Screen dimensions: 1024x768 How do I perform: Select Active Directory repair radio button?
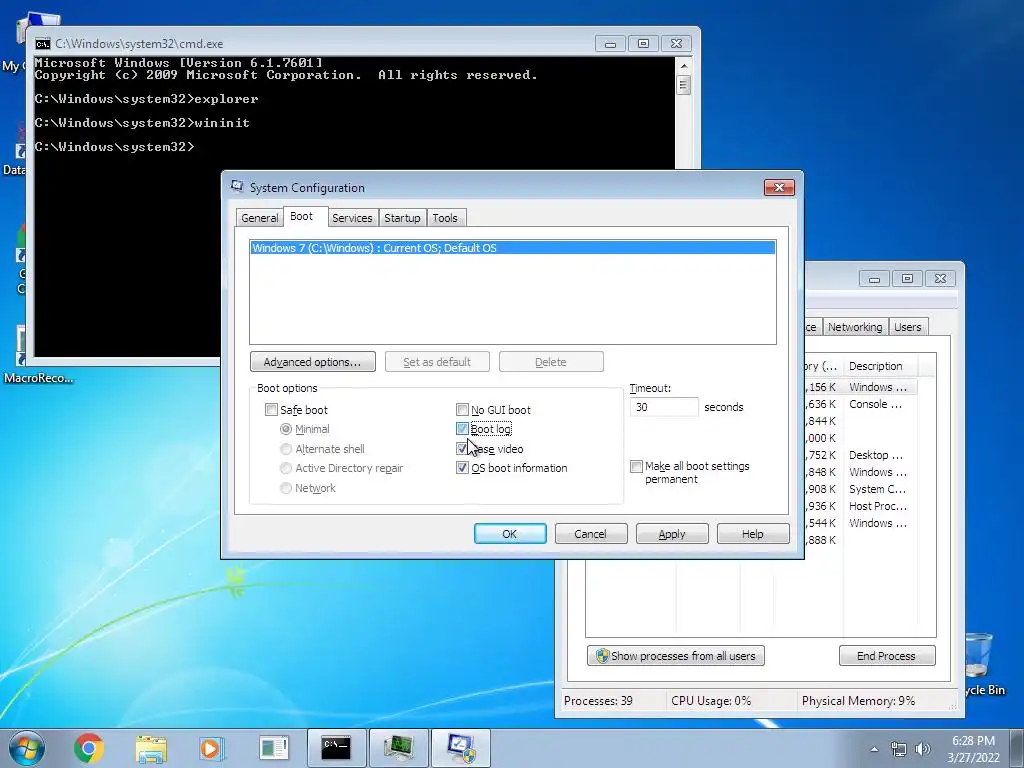(x=285, y=468)
